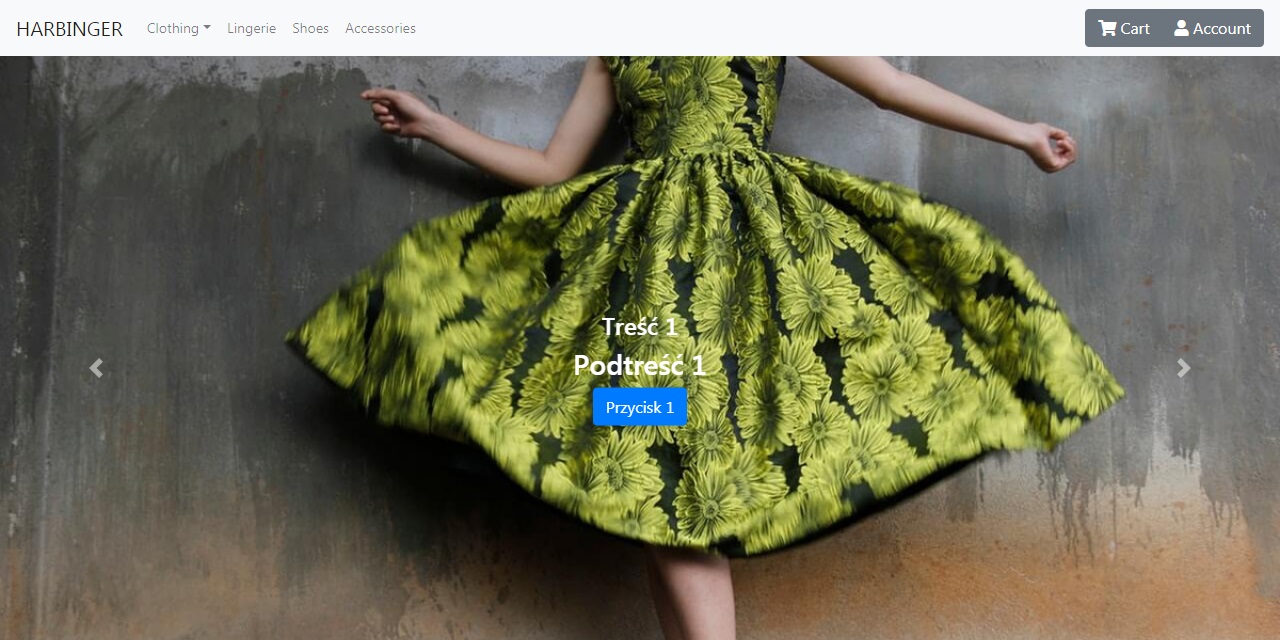
Task: Click the Account text label
Action: tap(1221, 28)
